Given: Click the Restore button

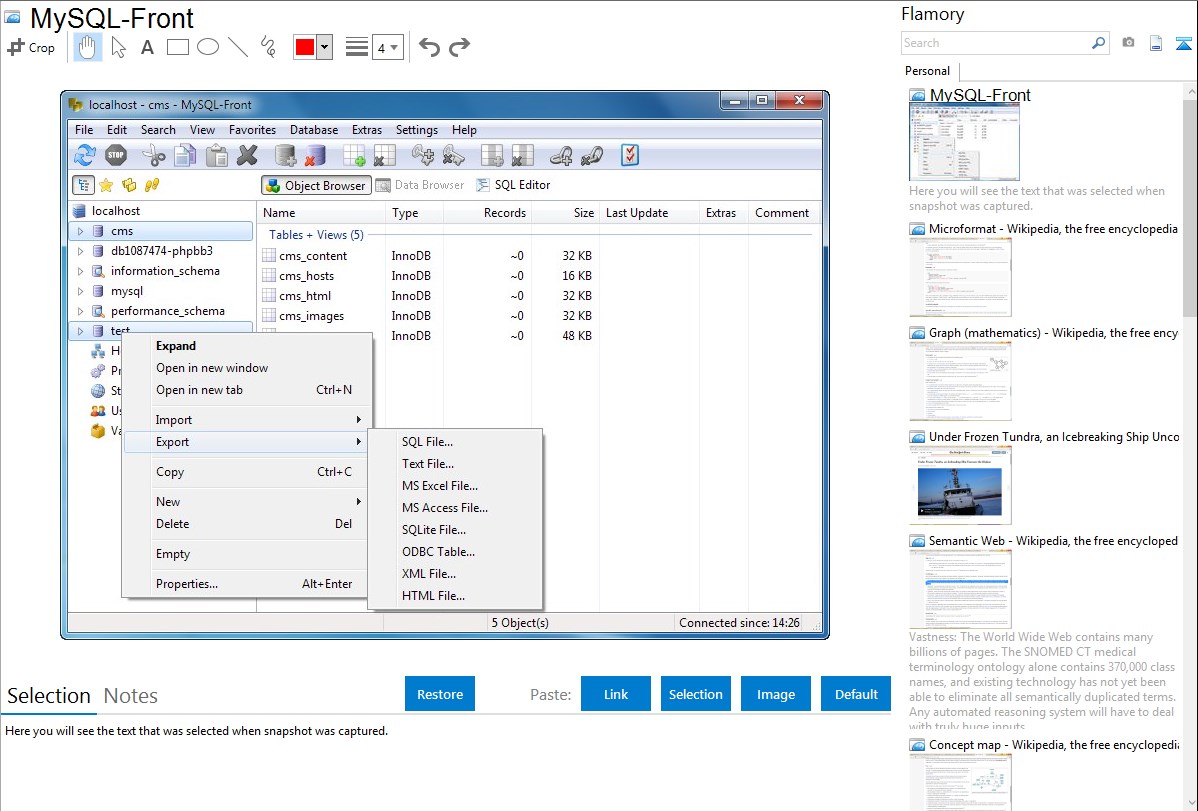Looking at the screenshot, I should 440,694.
